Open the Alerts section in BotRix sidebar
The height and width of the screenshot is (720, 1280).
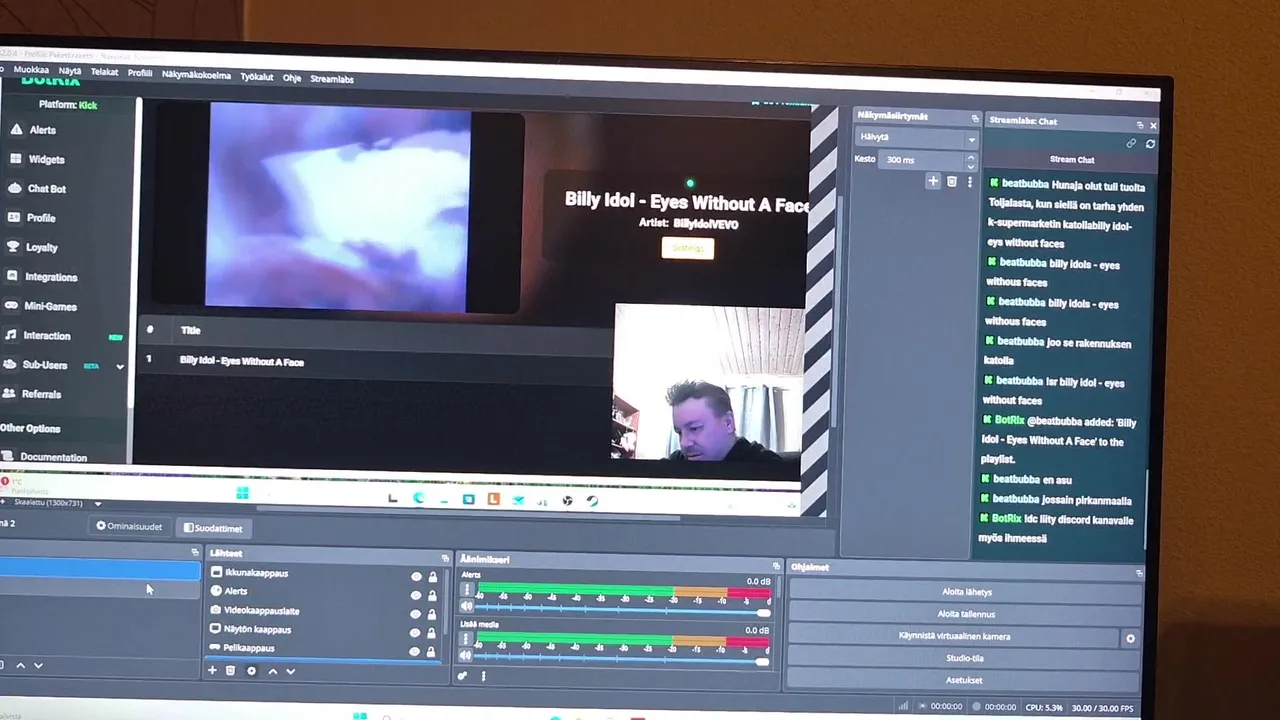pos(32,130)
